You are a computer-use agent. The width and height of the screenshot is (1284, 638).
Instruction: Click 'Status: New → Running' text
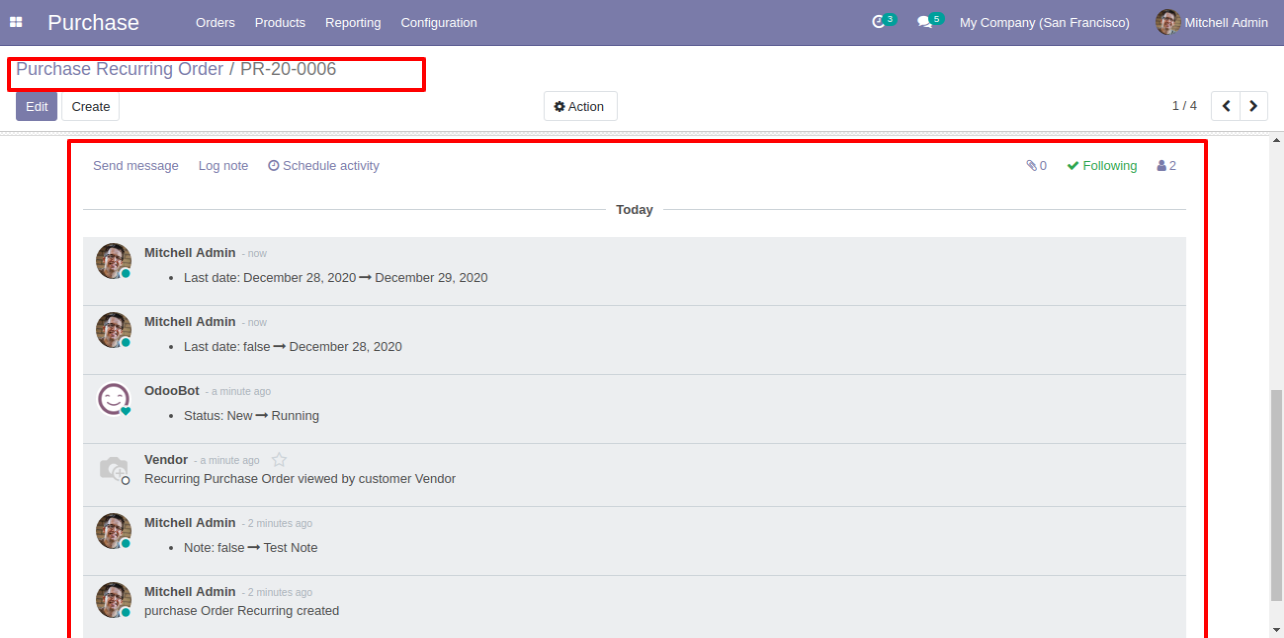click(252, 415)
